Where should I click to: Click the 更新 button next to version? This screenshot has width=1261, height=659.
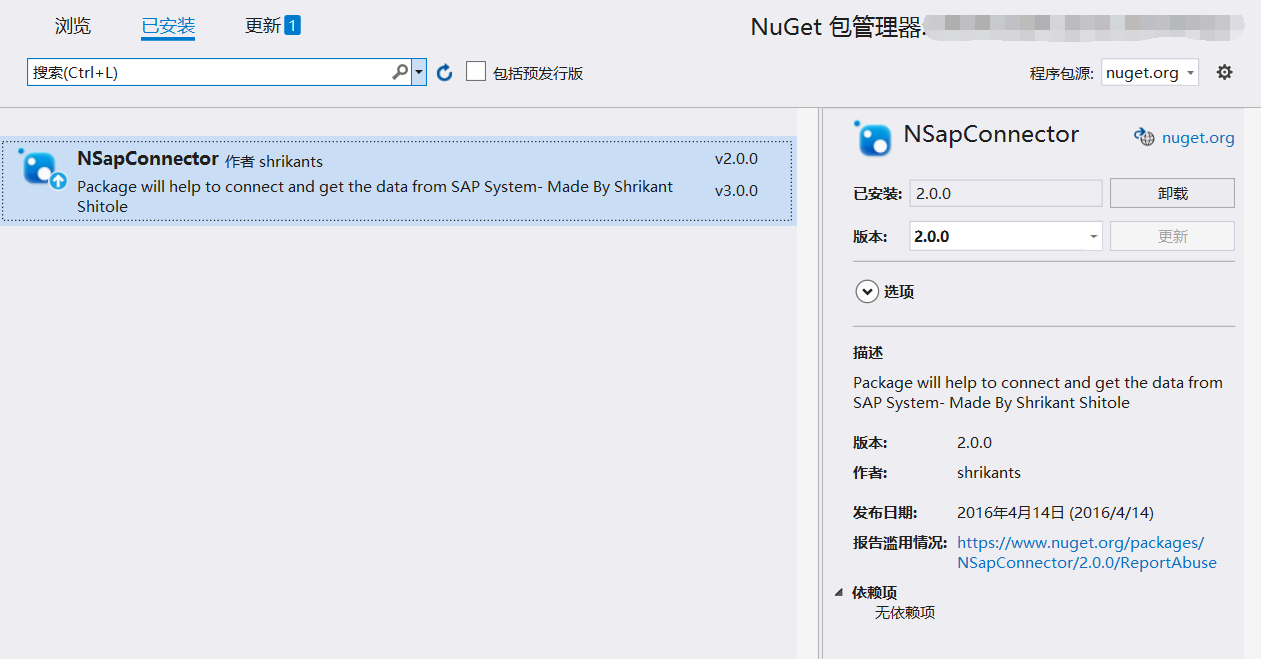[1172, 237]
